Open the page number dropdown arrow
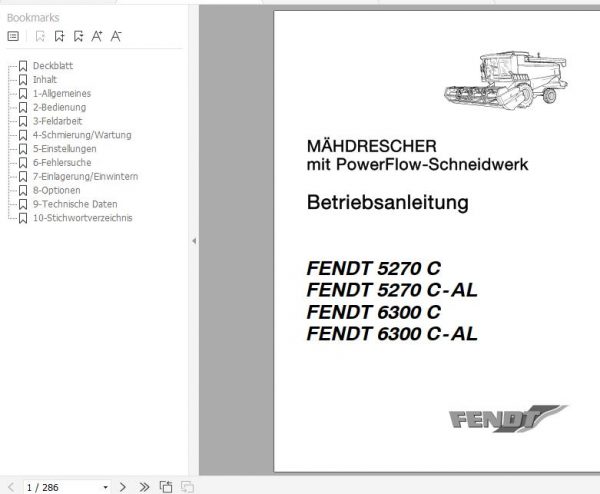The height and width of the screenshot is (494, 600). tap(105, 487)
